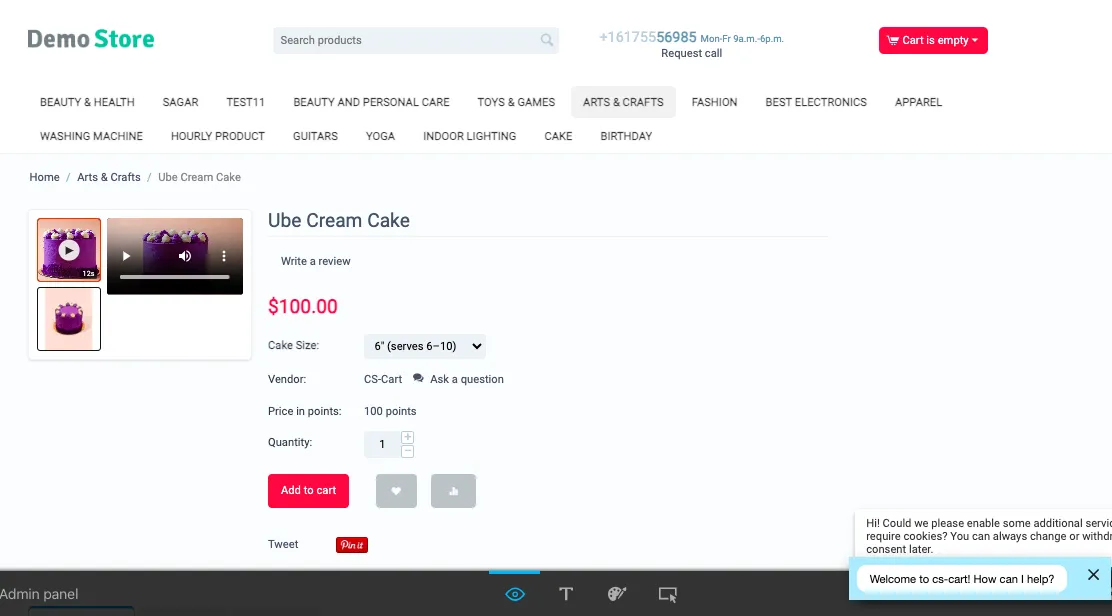Select the pink background cake thumbnail

(x=69, y=319)
